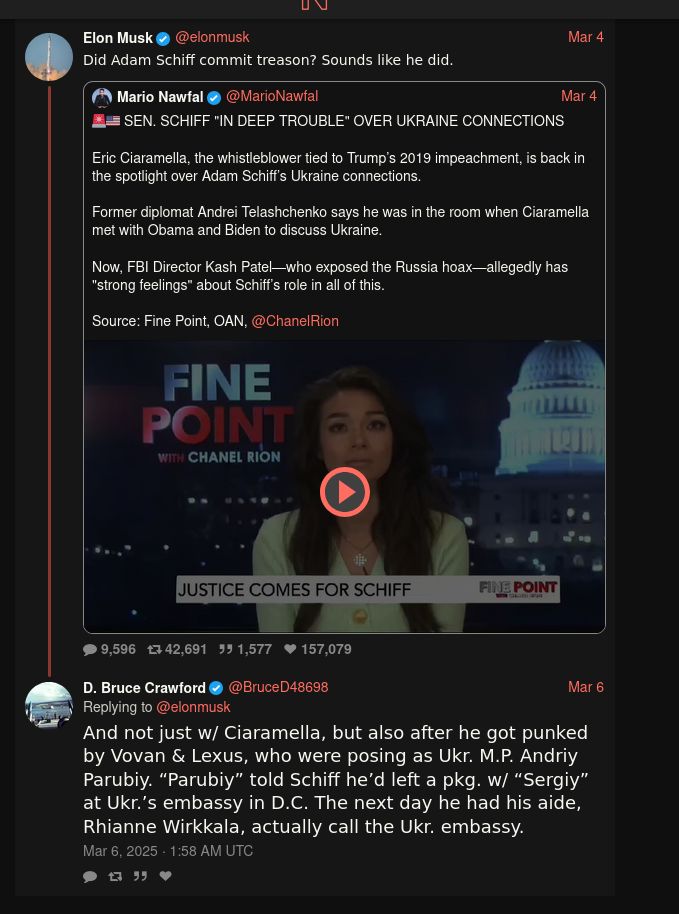Viewport: 679px width, 914px height.
Task: Click the Mario Nawfal display name
Action: (x=160, y=97)
